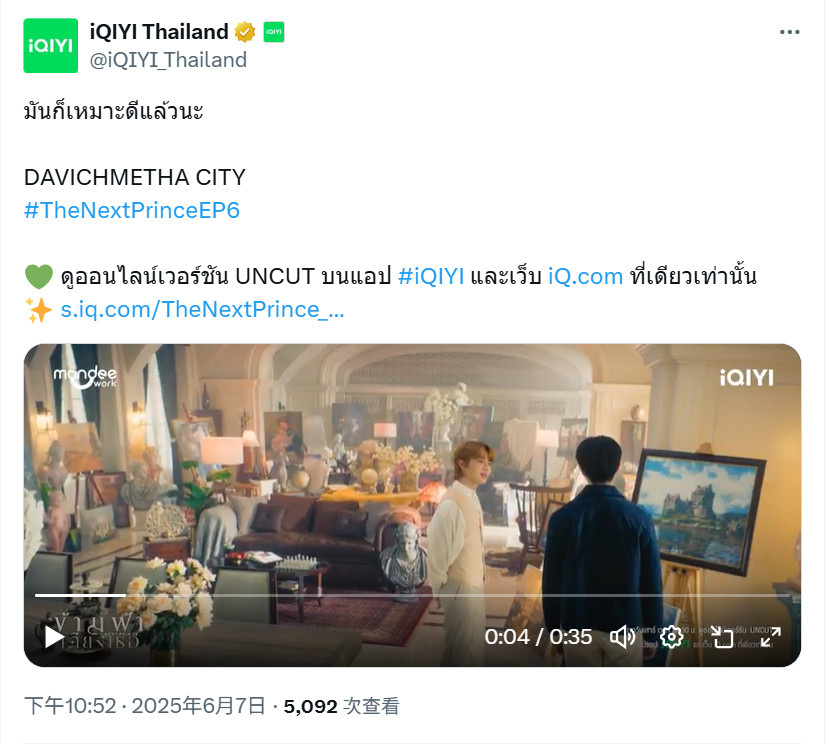
Task: Play the video with the play button
Action: pyautogui.click(x=53, y=637)
